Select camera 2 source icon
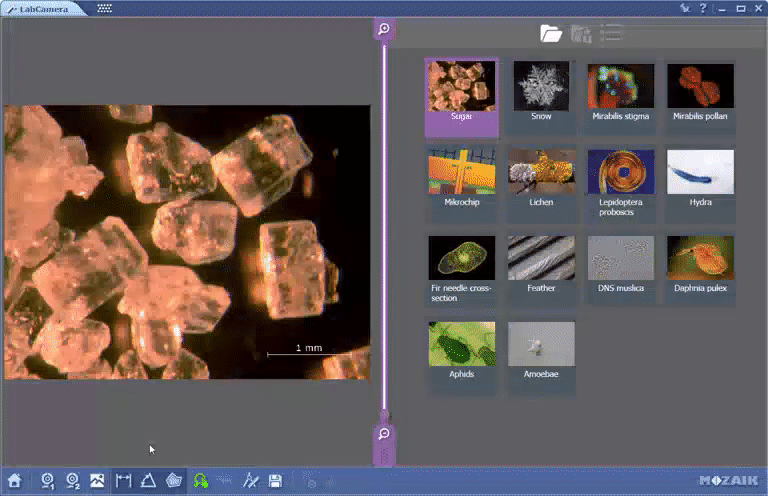This screenshot has height=496, width=768. point(72,481)
